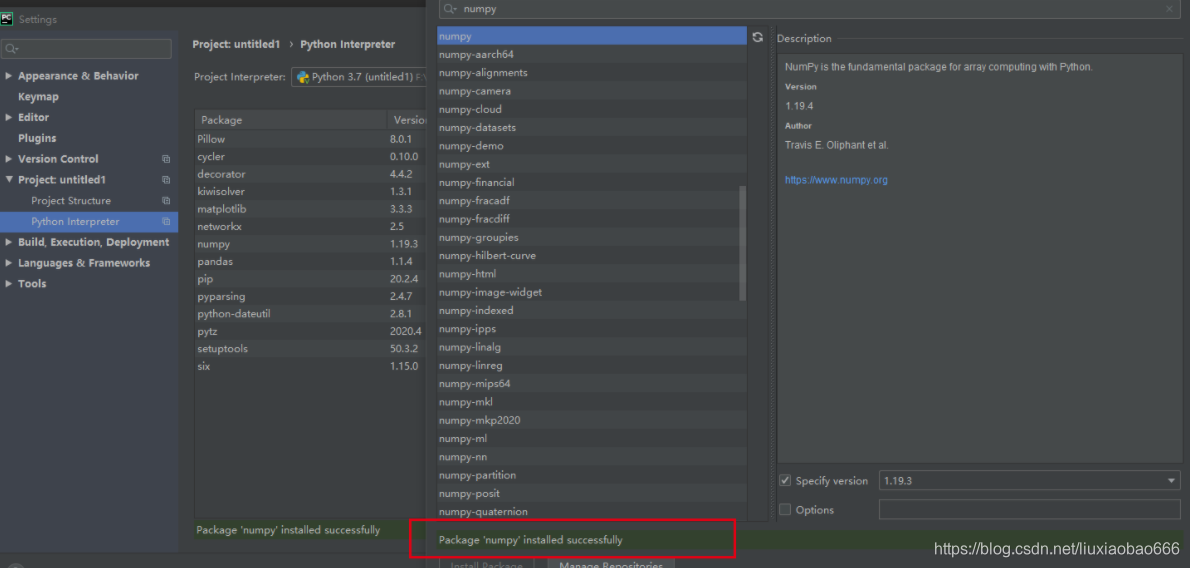Expand the Version Control section
This screenshot has width=1190, height=568.
pos(8,159)
